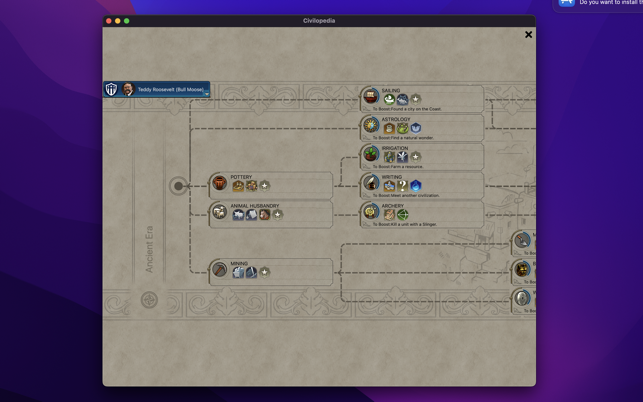Choose the Writing quill tech icon

click(371, 183)
